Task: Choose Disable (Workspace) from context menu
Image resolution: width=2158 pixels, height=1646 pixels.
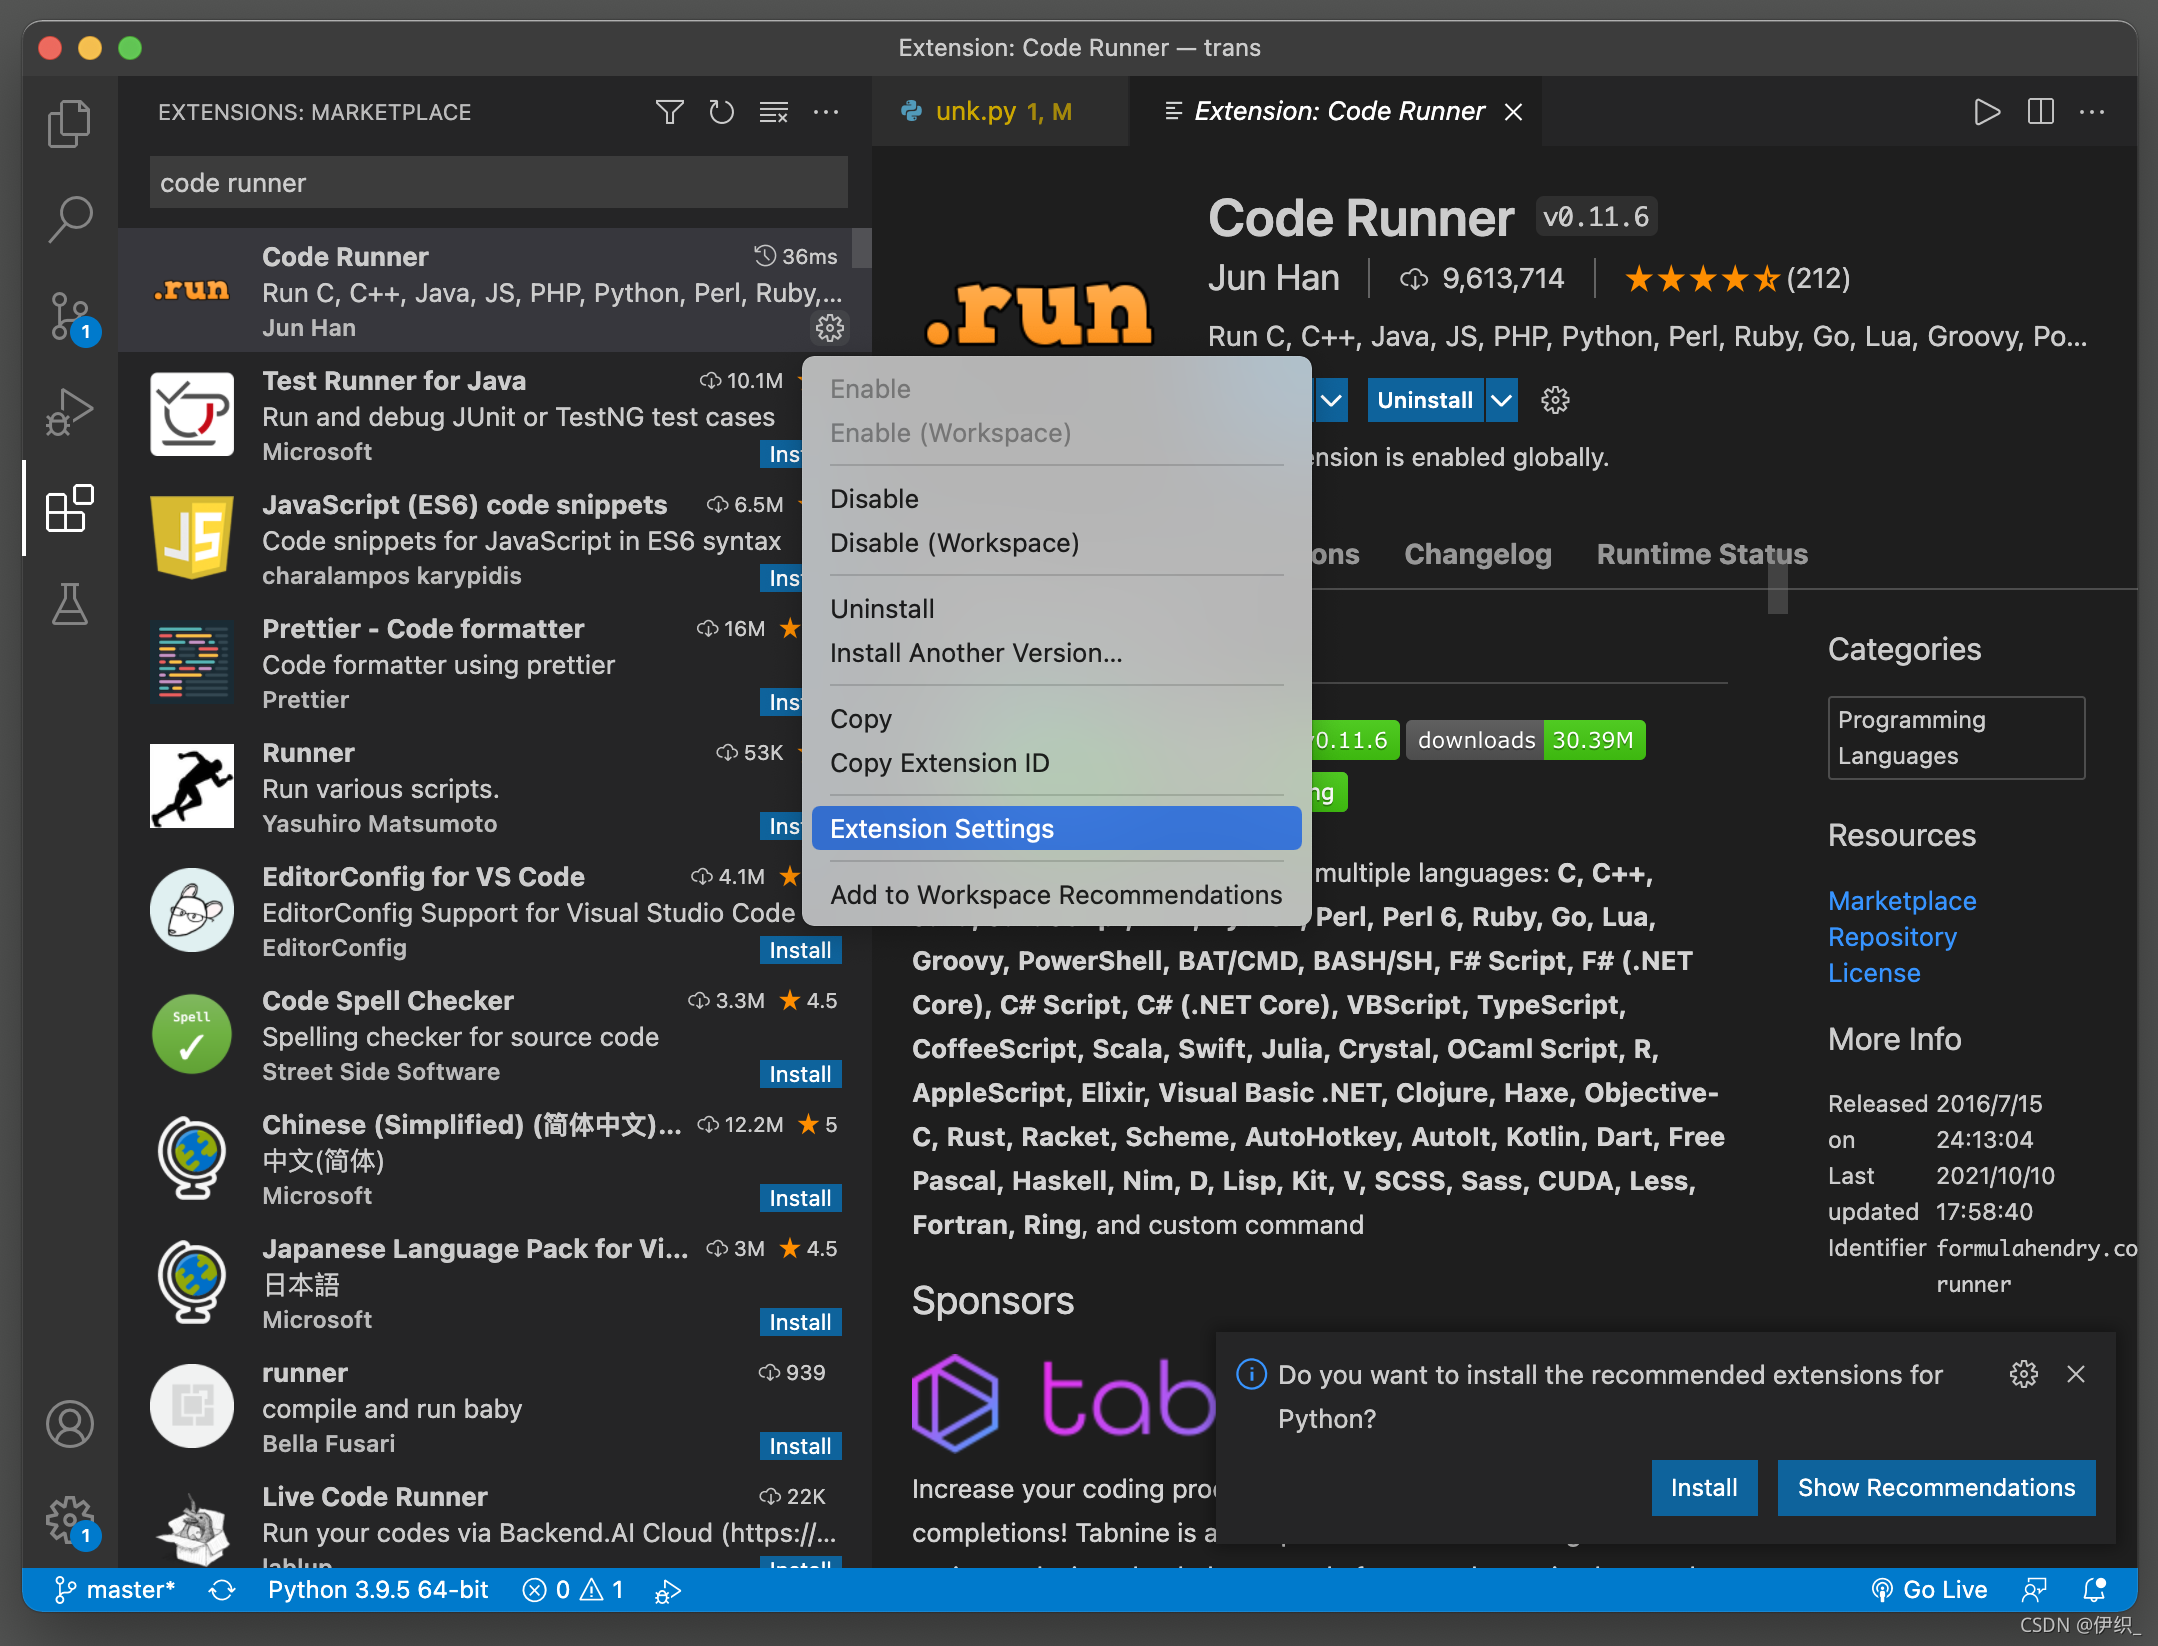Action: coord(1056,543)
